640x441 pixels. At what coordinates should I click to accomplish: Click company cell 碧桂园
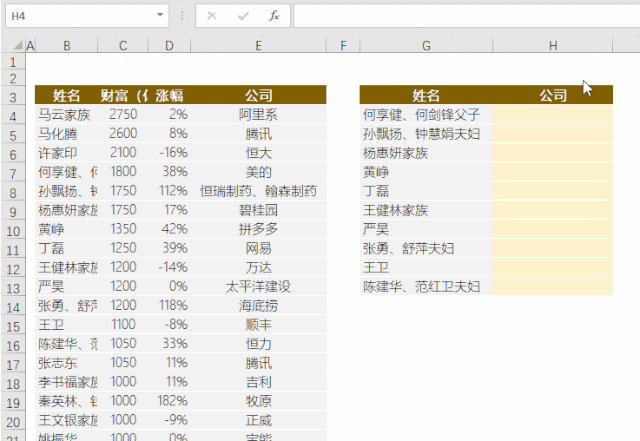click(258, 210)
